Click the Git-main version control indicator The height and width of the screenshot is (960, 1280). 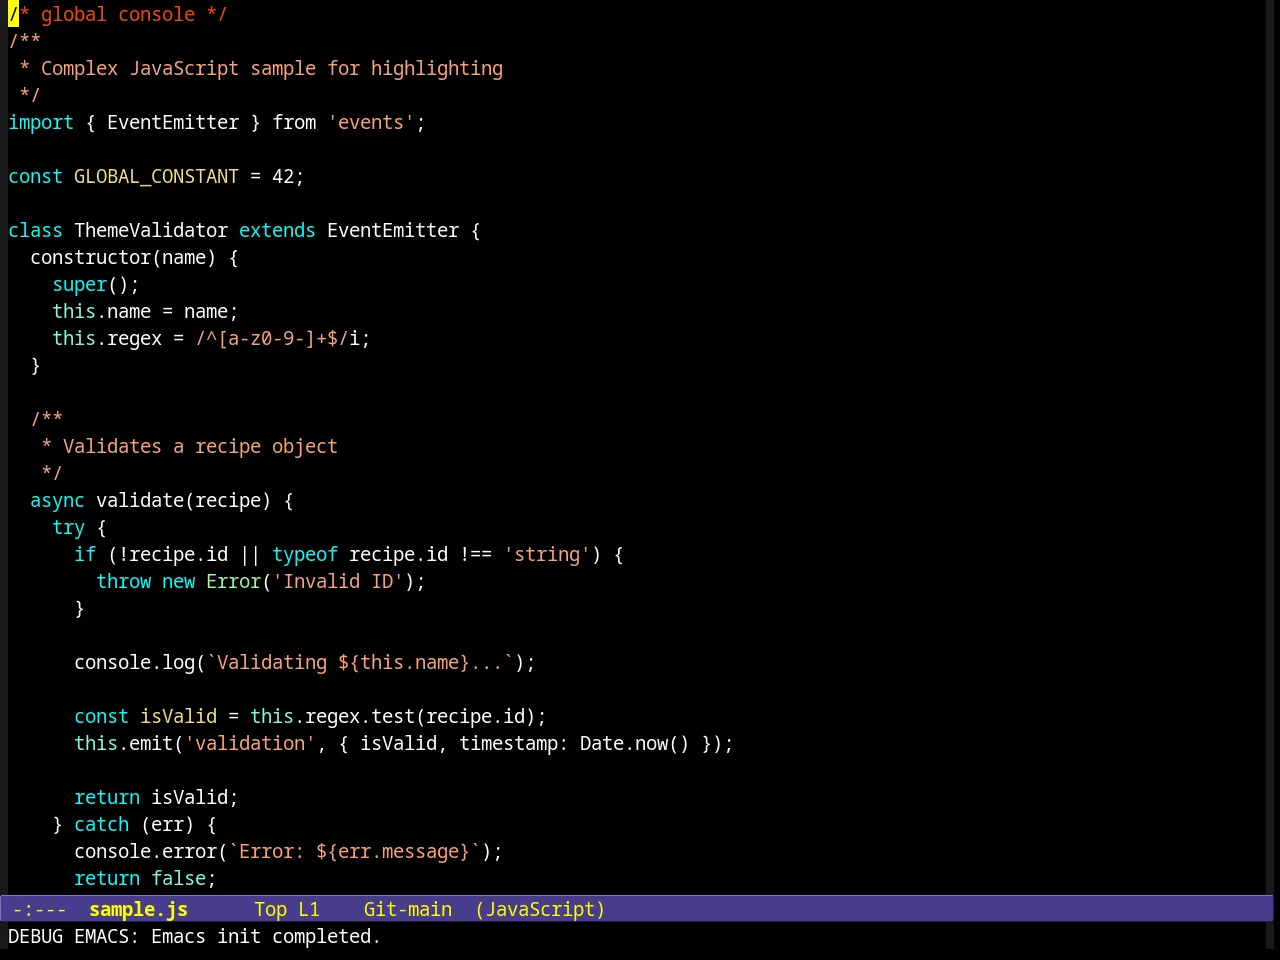click(x=408, y=909)
